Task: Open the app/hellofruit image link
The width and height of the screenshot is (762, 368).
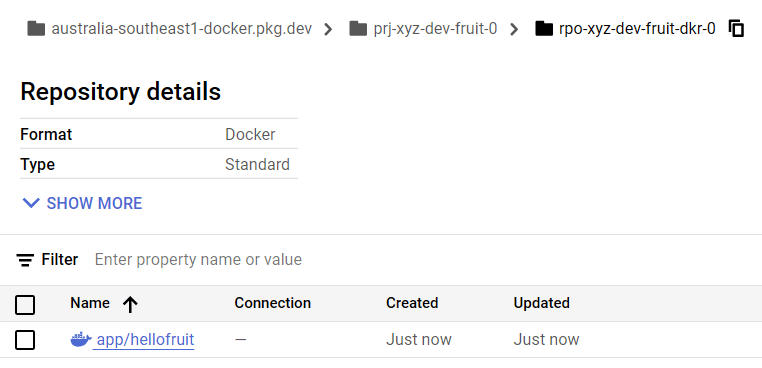Action: pos(145,340)
